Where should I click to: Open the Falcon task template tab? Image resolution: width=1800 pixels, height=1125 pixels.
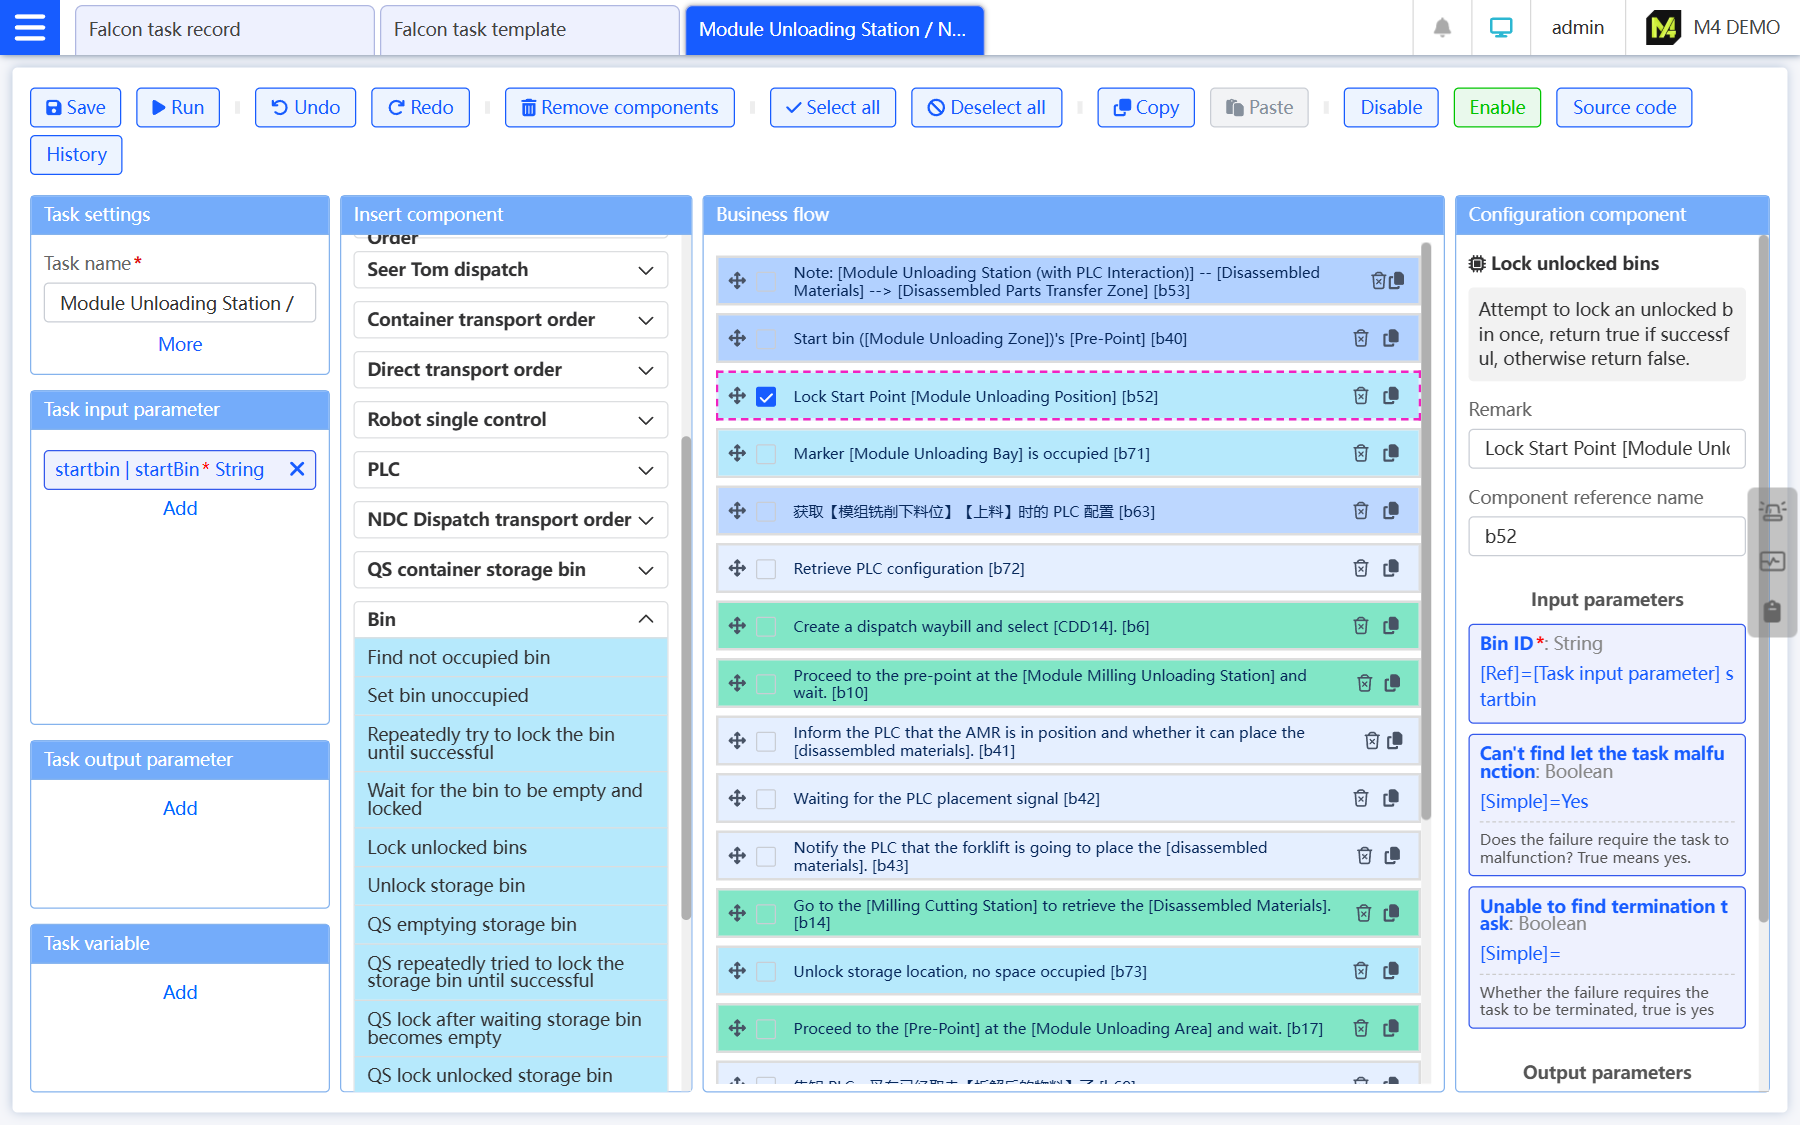click(x=529, y=30)
